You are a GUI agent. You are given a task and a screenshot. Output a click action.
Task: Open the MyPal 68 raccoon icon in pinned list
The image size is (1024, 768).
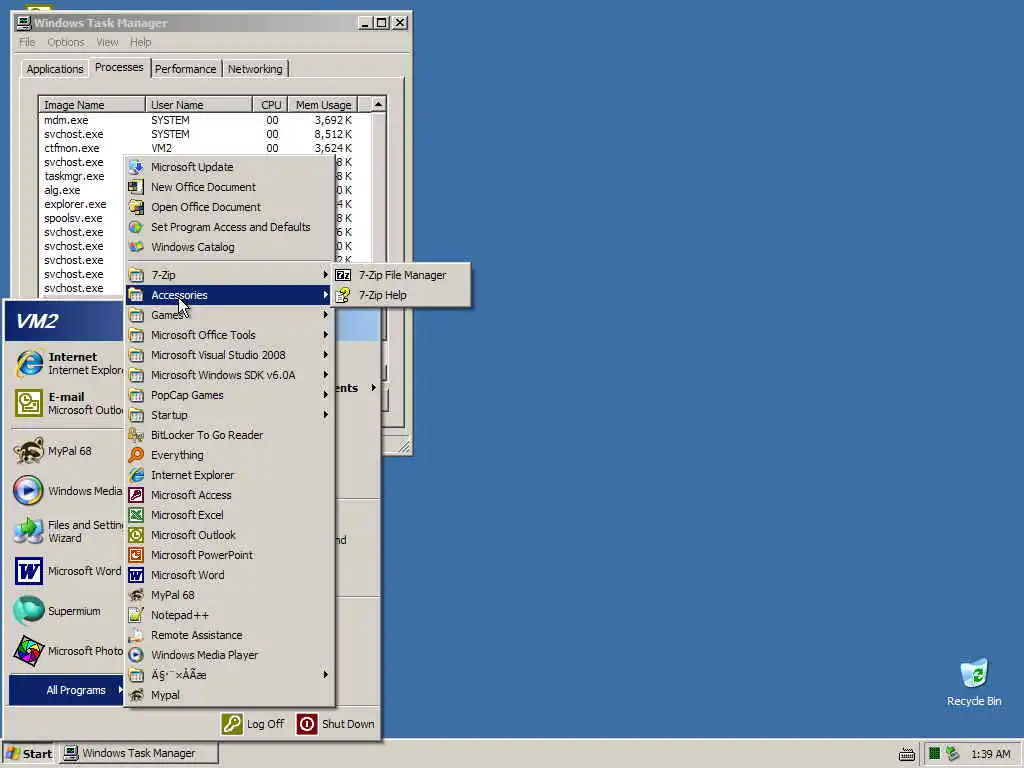click(29, 451)
